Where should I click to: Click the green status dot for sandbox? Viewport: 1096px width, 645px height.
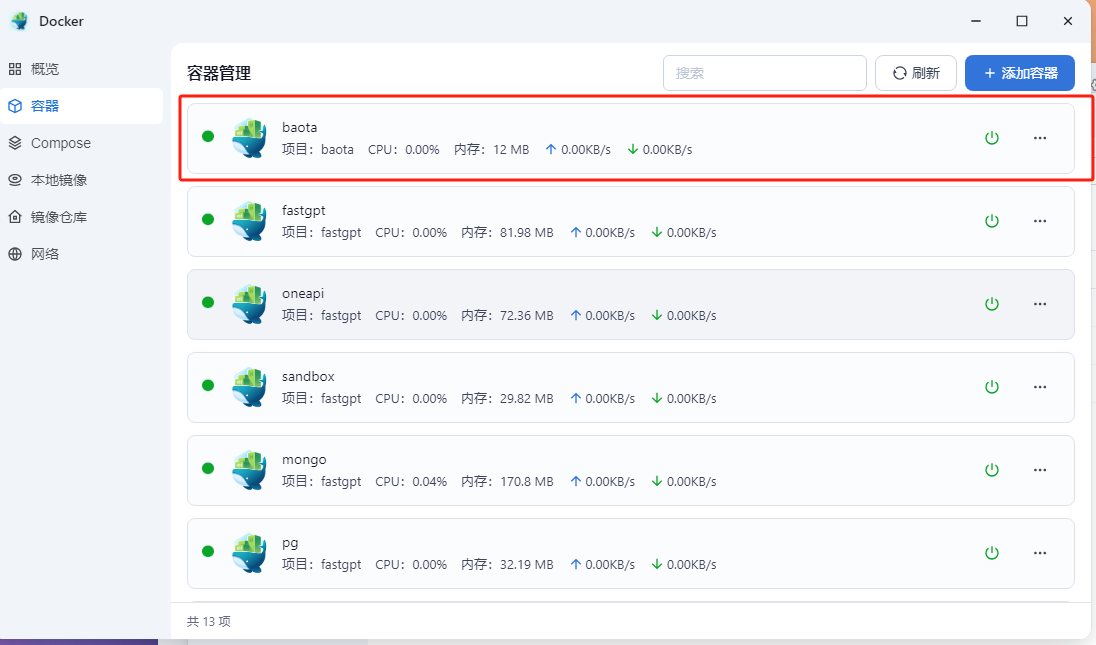click(208, 385)
